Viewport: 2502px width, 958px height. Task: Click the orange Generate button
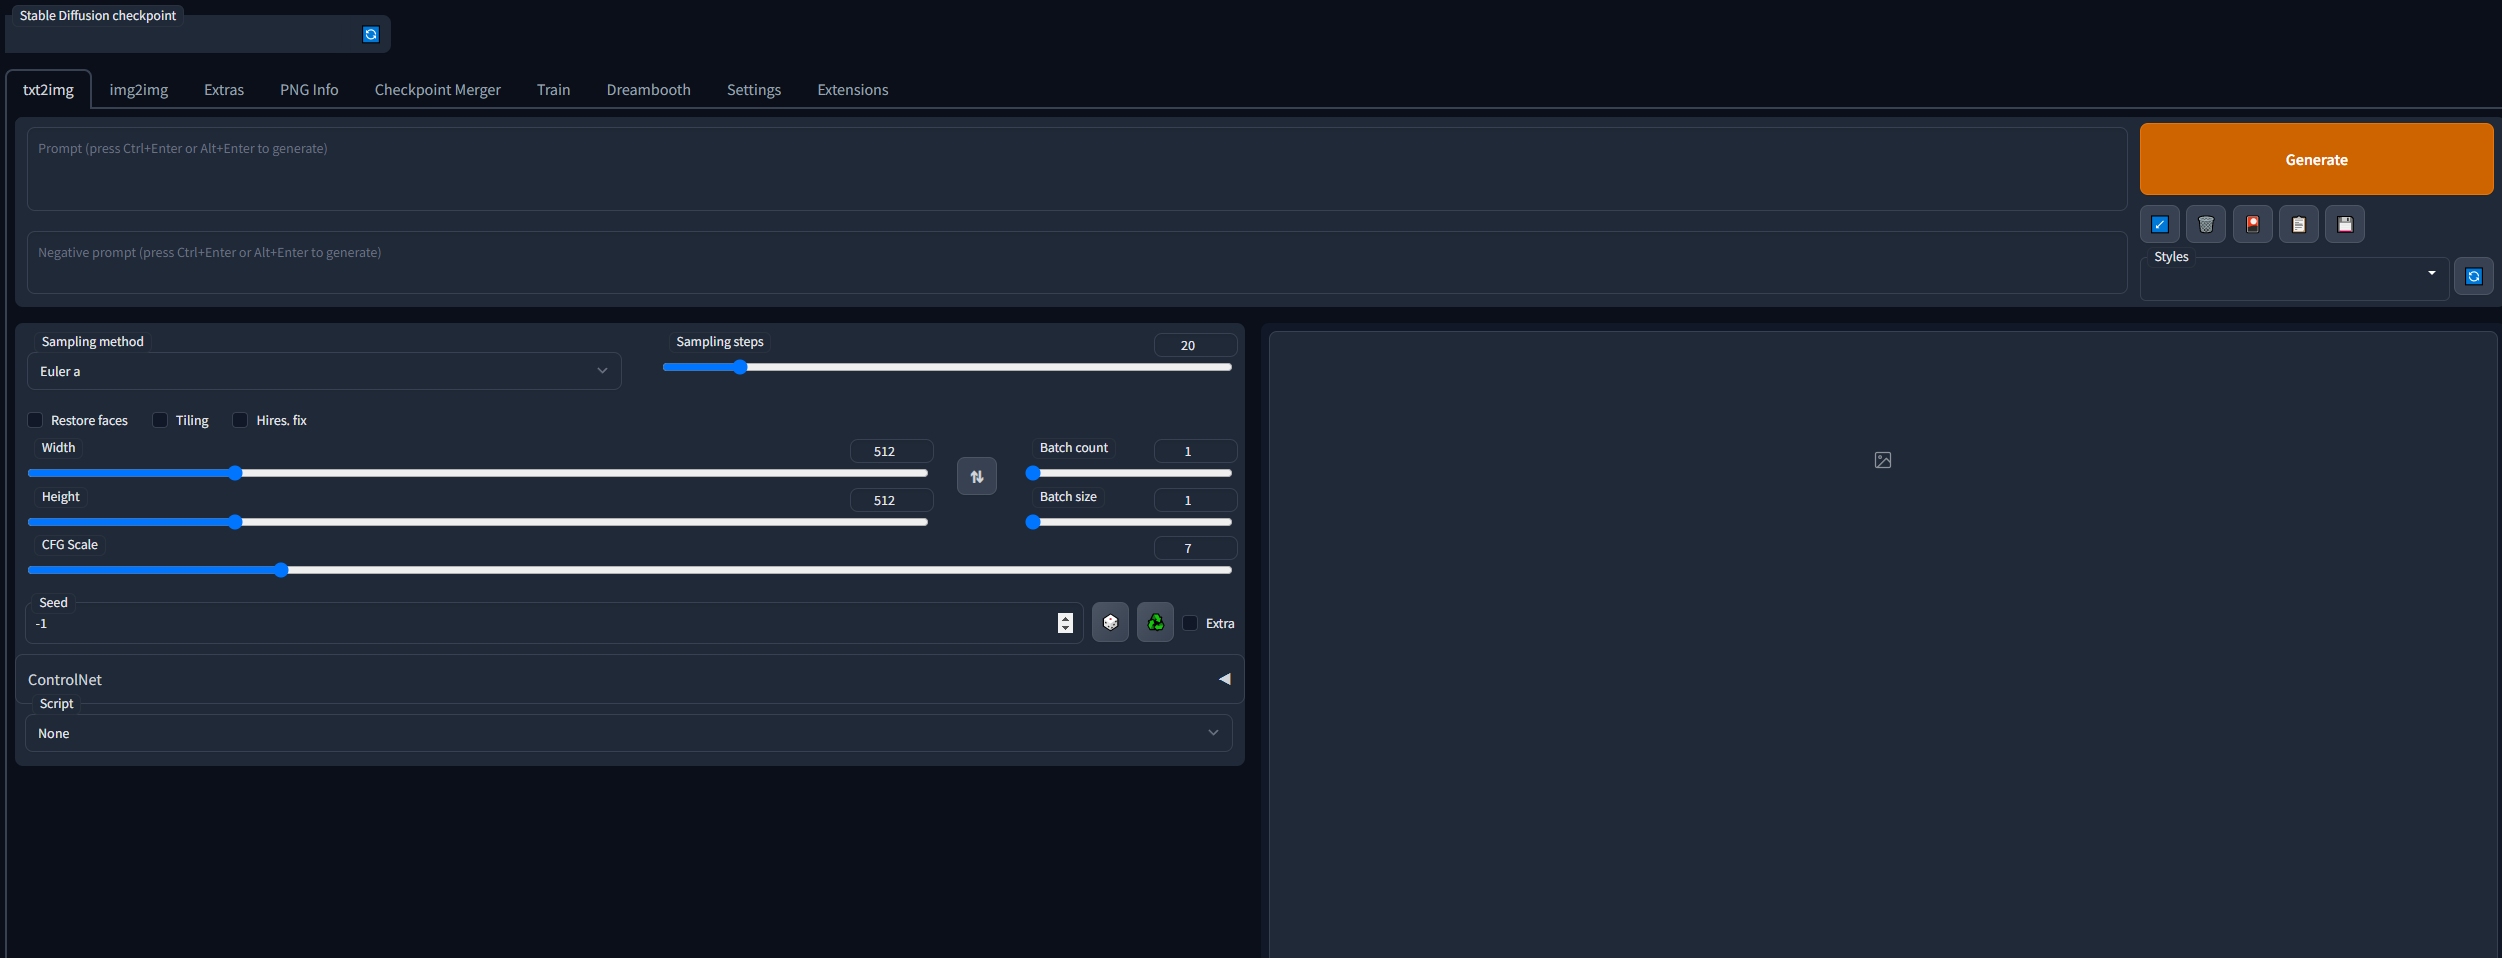tap(2316, 159)
